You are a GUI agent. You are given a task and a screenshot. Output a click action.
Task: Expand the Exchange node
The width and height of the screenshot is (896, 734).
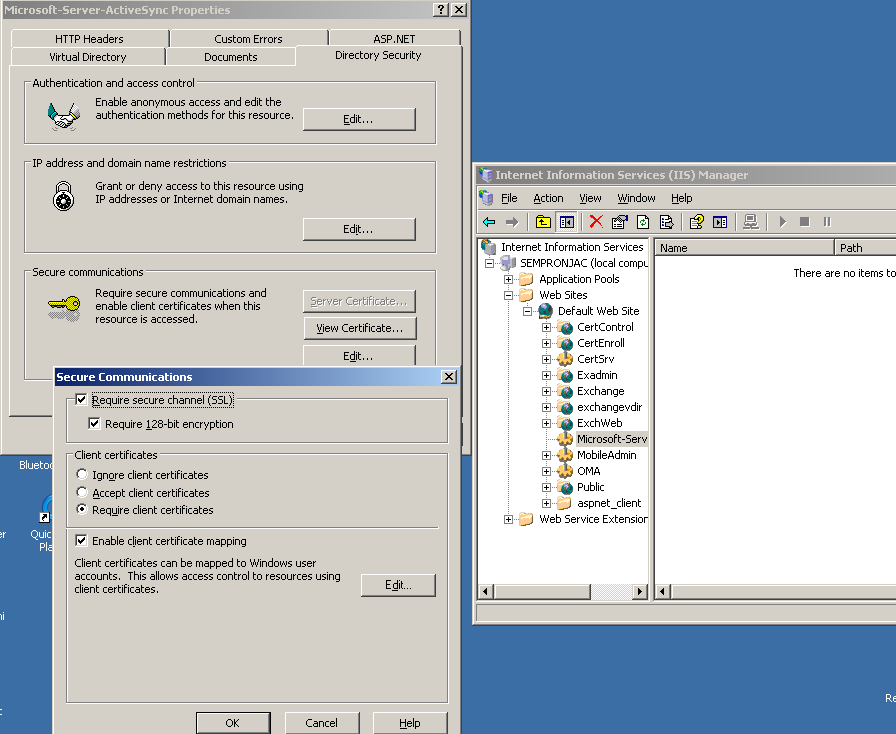click(x=546, y=391)
